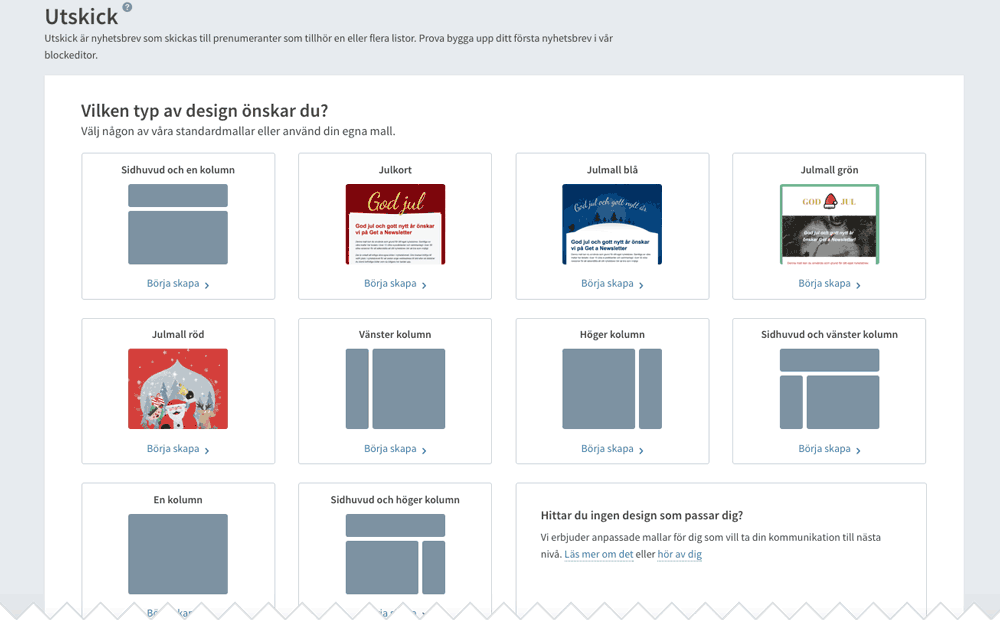Pick the Sidhuvud och vänster kolumn layout
The width and height of the screenshot is (1000, 620).
pos(829,388)
